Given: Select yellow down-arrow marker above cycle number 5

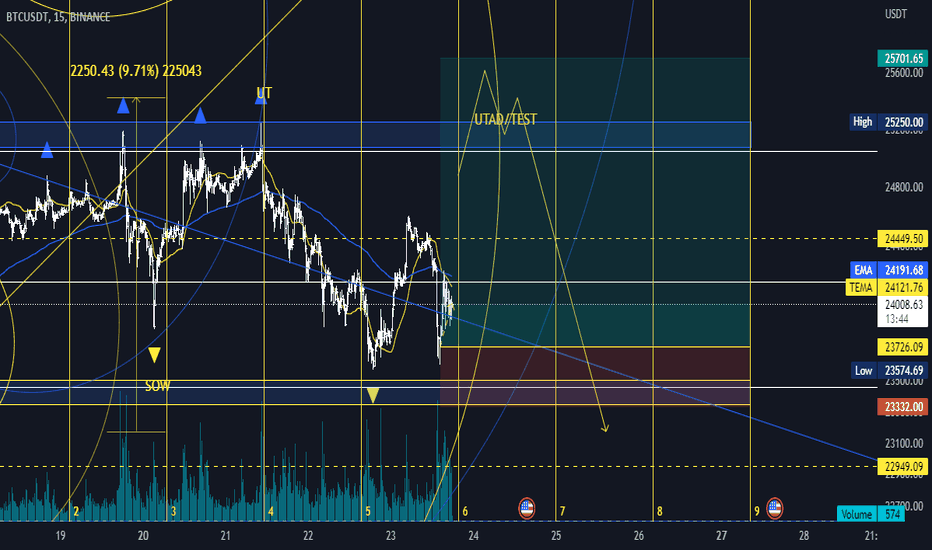Looking at the screenshot, I should tap(372, 395).
